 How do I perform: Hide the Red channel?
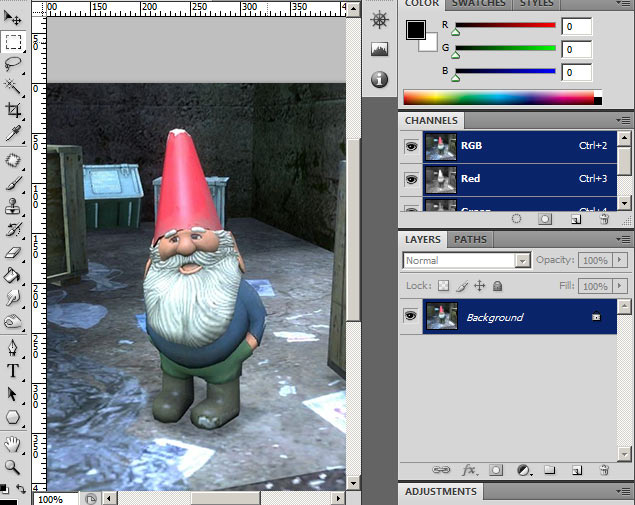pyautogui.click(x=411, y=179)
